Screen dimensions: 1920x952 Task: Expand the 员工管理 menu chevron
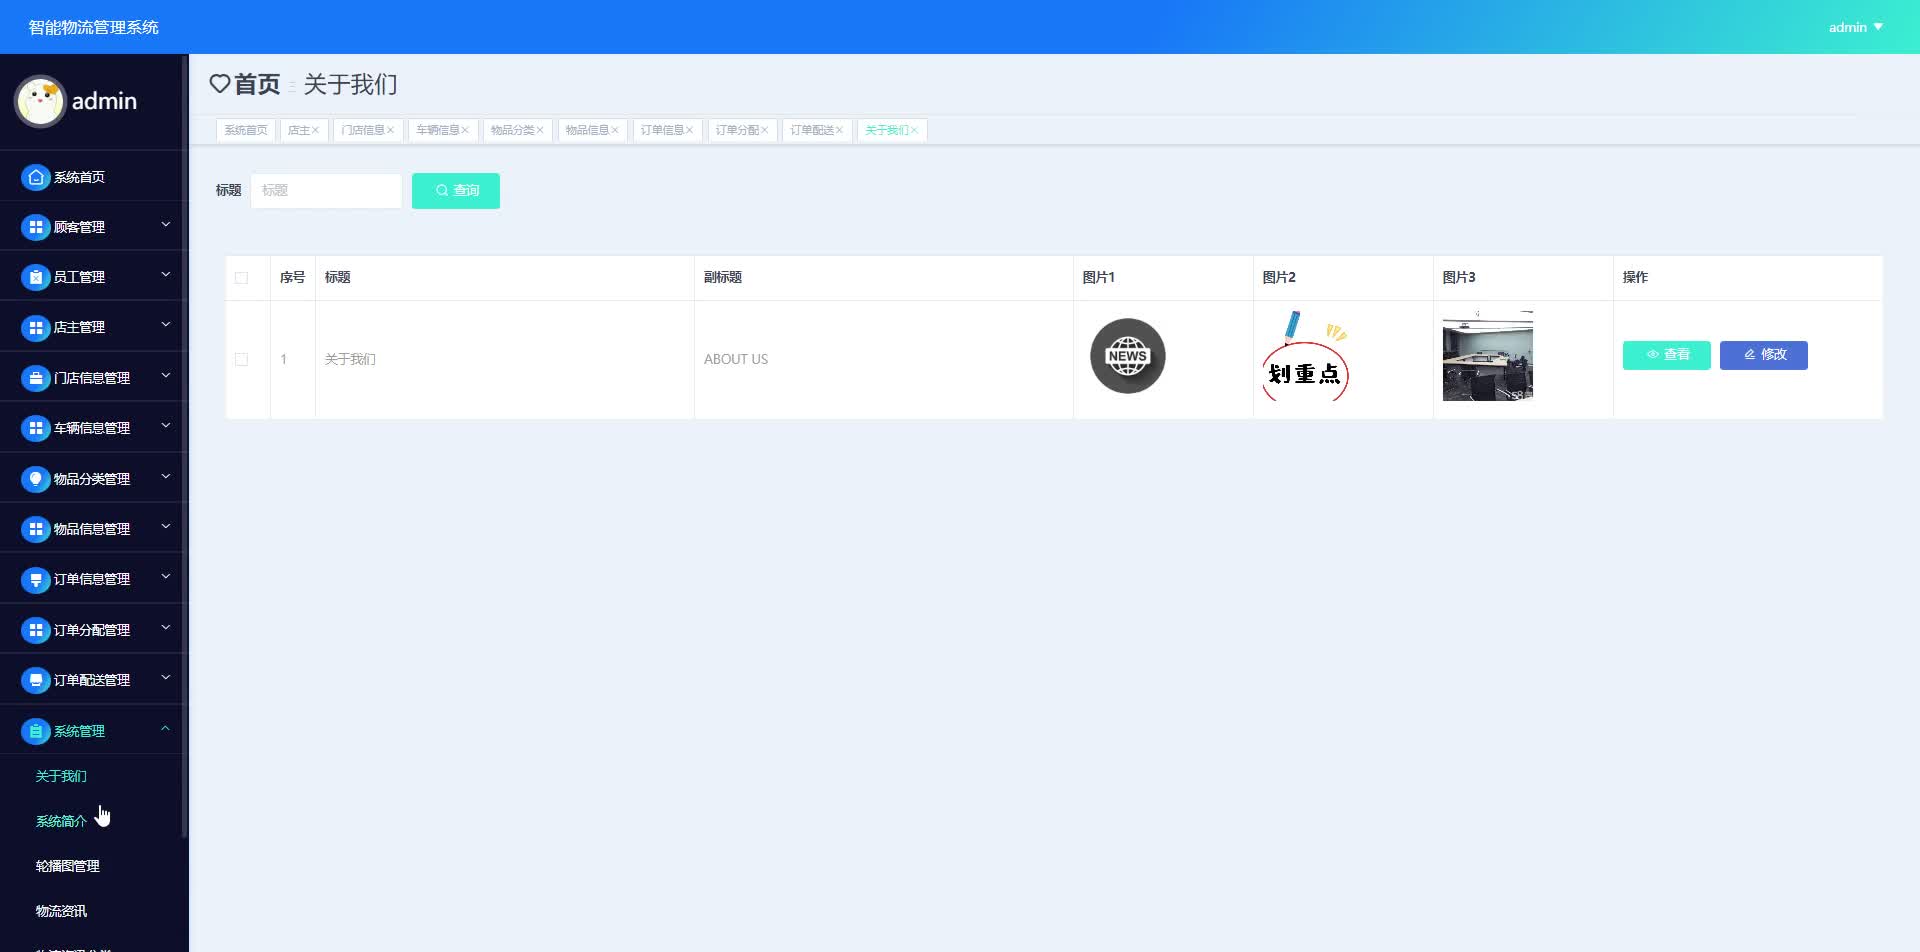point(166,274)
